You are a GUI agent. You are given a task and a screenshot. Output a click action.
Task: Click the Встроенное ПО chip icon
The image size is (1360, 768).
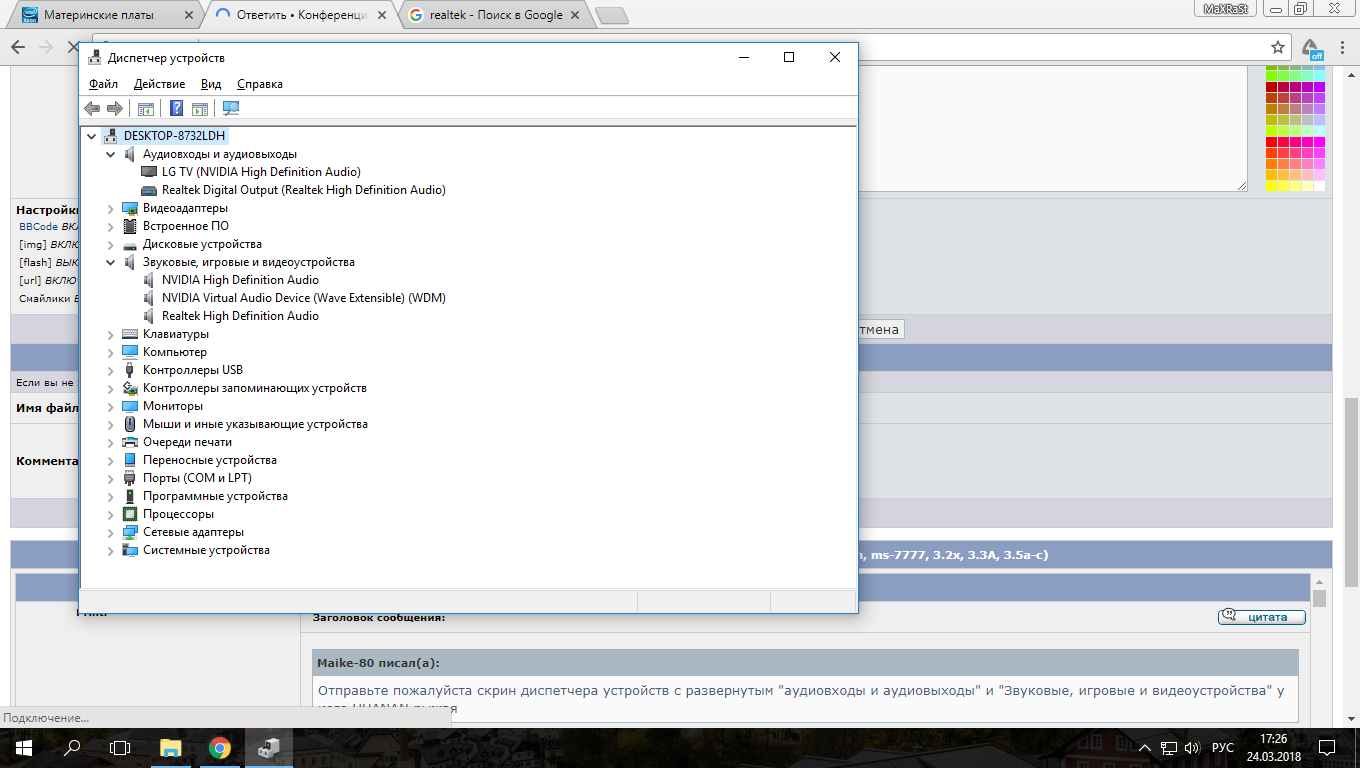tap(129, 226)
